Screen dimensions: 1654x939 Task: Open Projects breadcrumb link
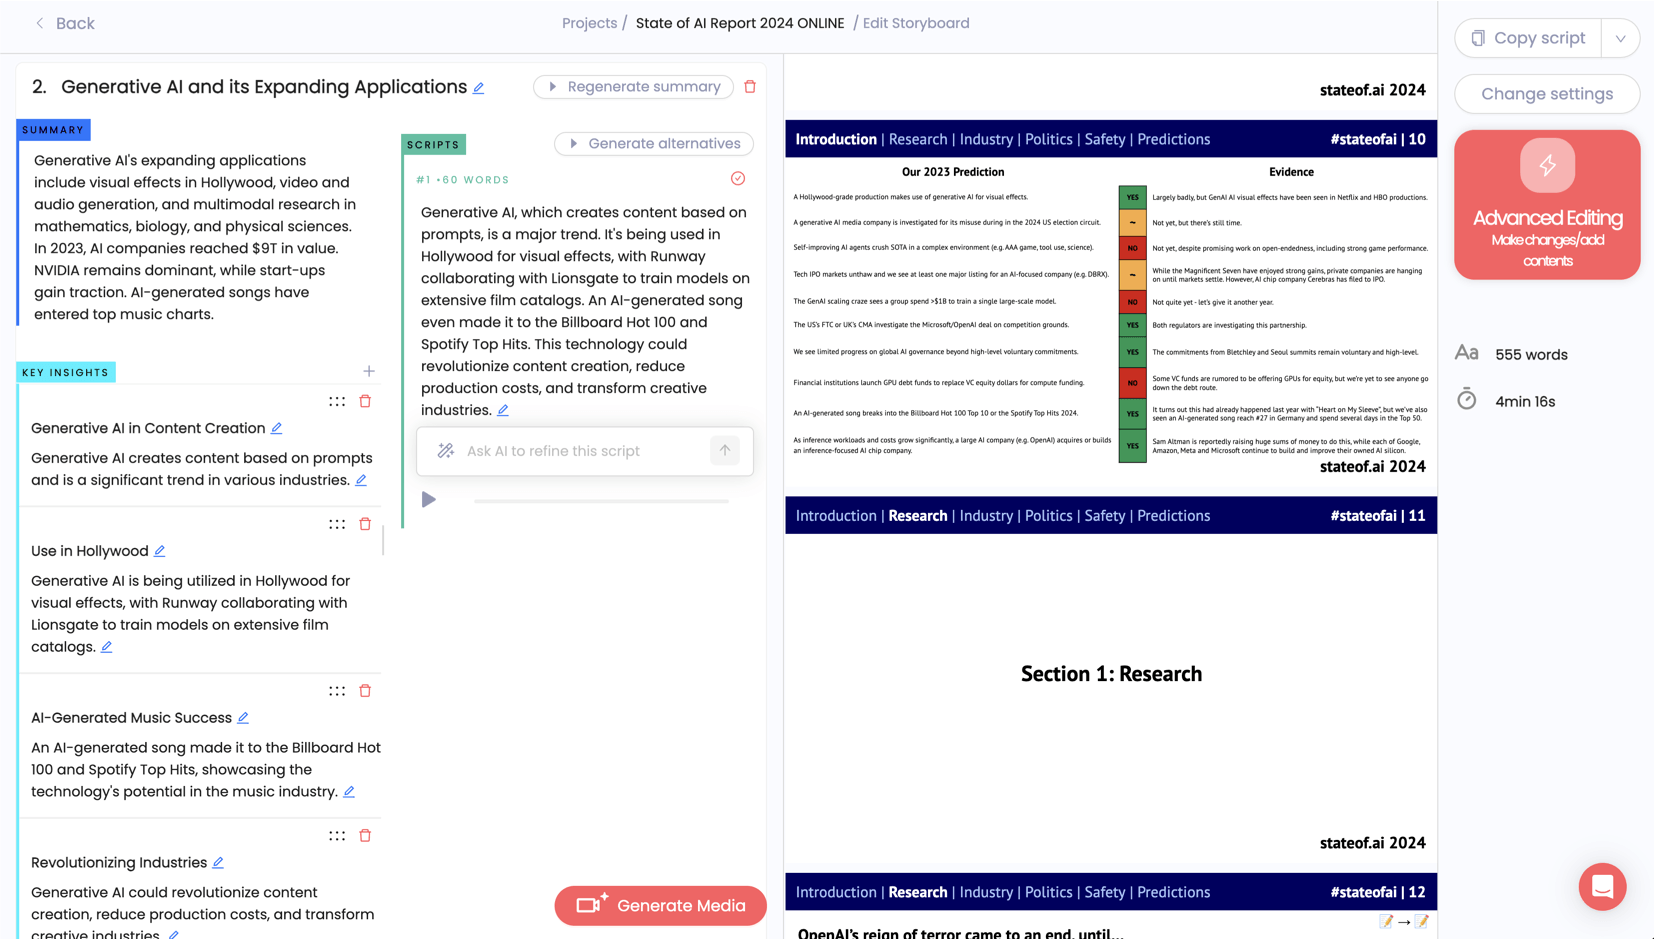tap(589, 23)
